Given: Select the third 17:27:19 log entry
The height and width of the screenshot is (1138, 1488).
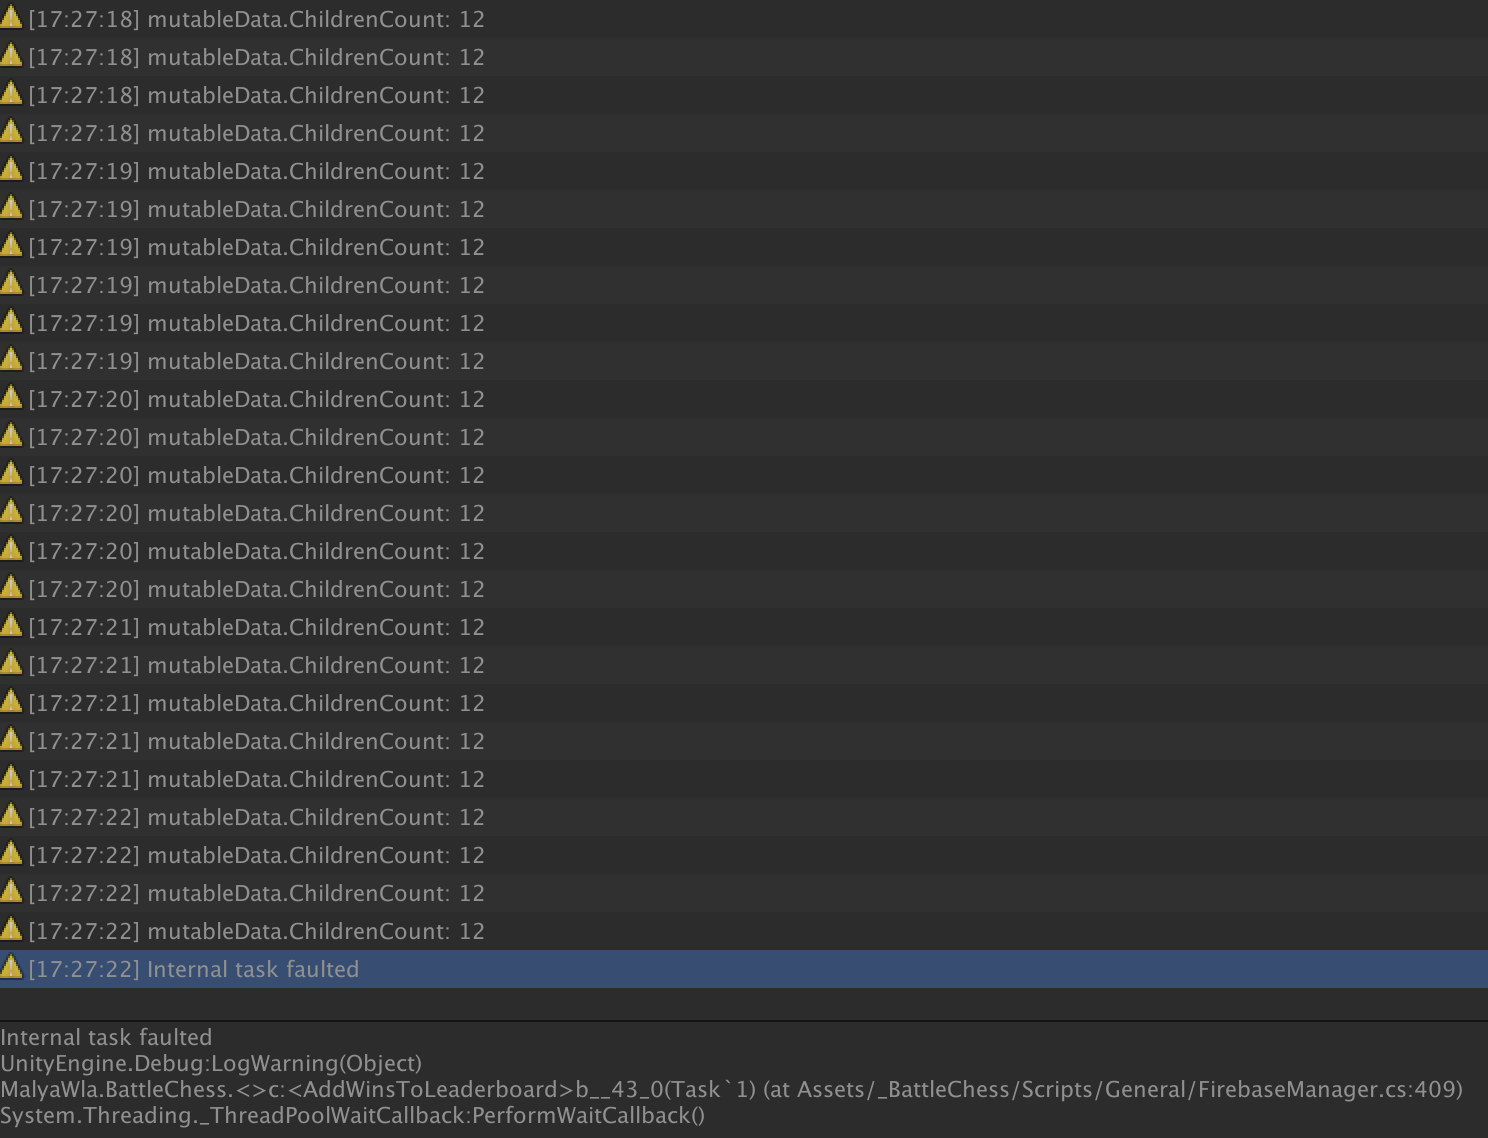Looking at the screenshot, I should point(250,247).
